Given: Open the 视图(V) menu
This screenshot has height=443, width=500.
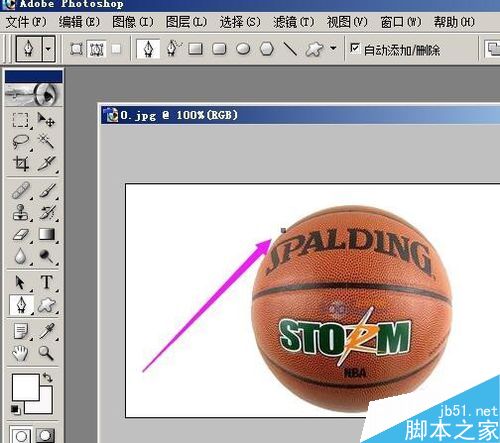Looking at the screenshot, I should (x=347, y=22).
